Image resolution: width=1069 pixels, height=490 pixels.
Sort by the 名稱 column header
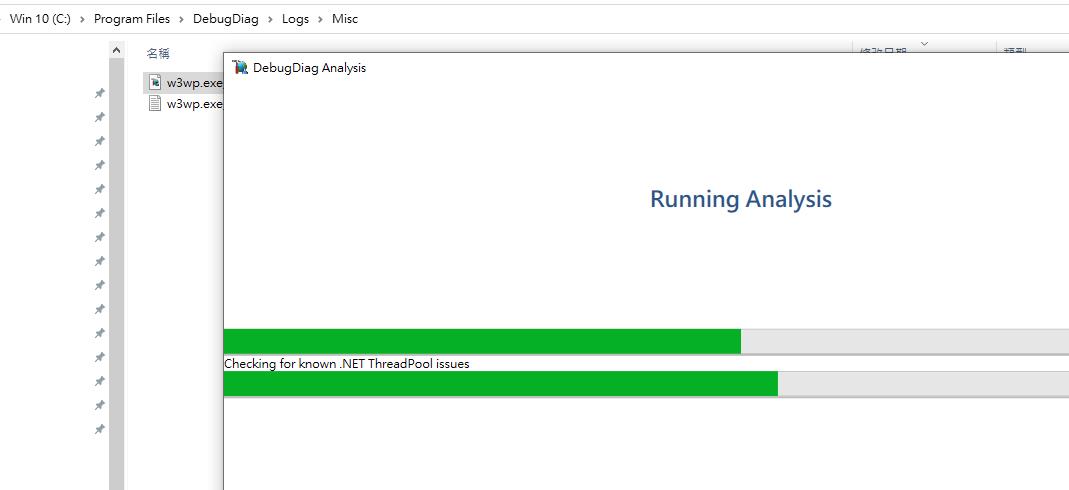coord(158,53)
